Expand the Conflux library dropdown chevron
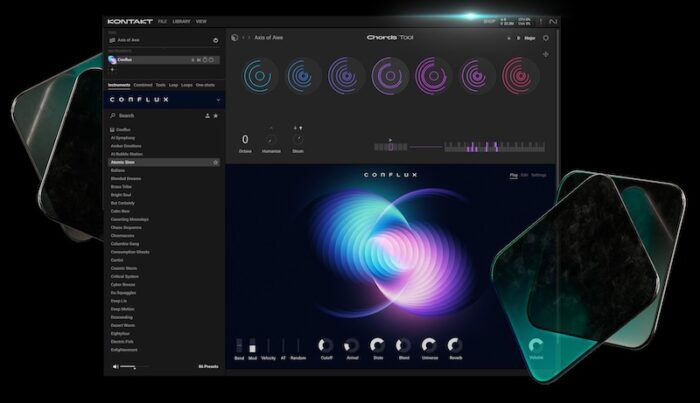700x403 pixels. coord(216,100)
